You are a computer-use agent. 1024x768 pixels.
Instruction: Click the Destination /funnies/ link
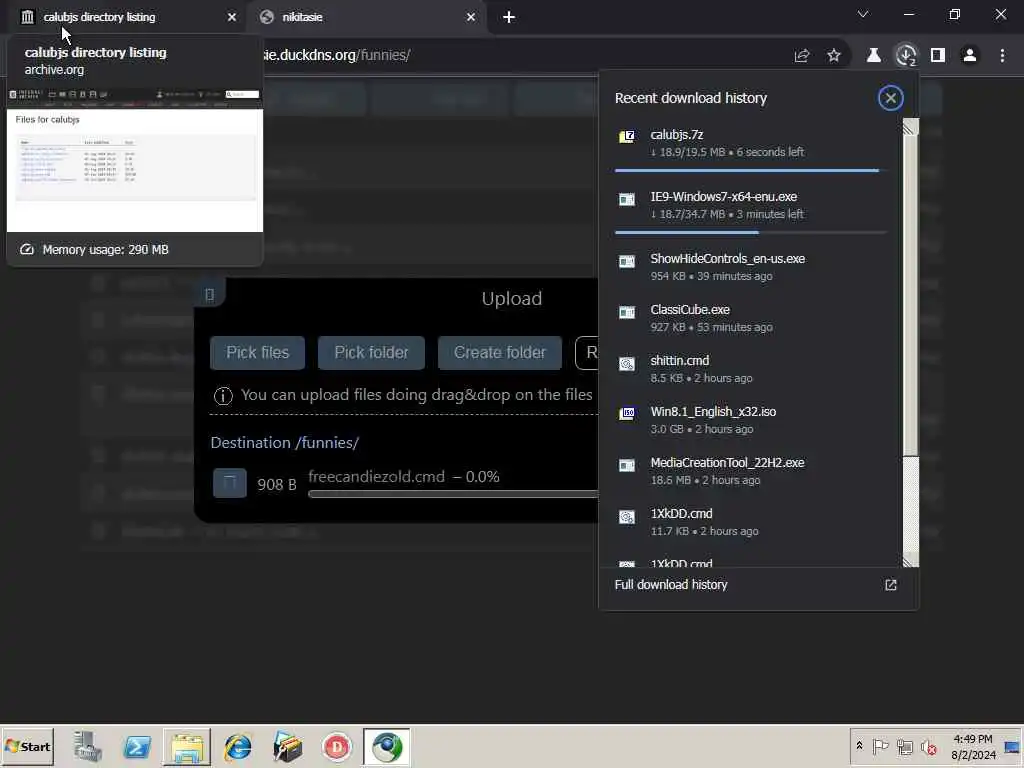285,443
